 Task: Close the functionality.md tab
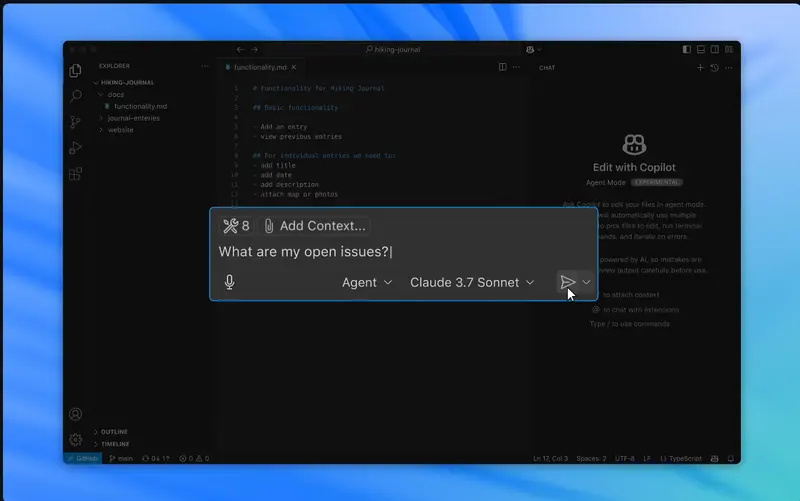[294, 67]
